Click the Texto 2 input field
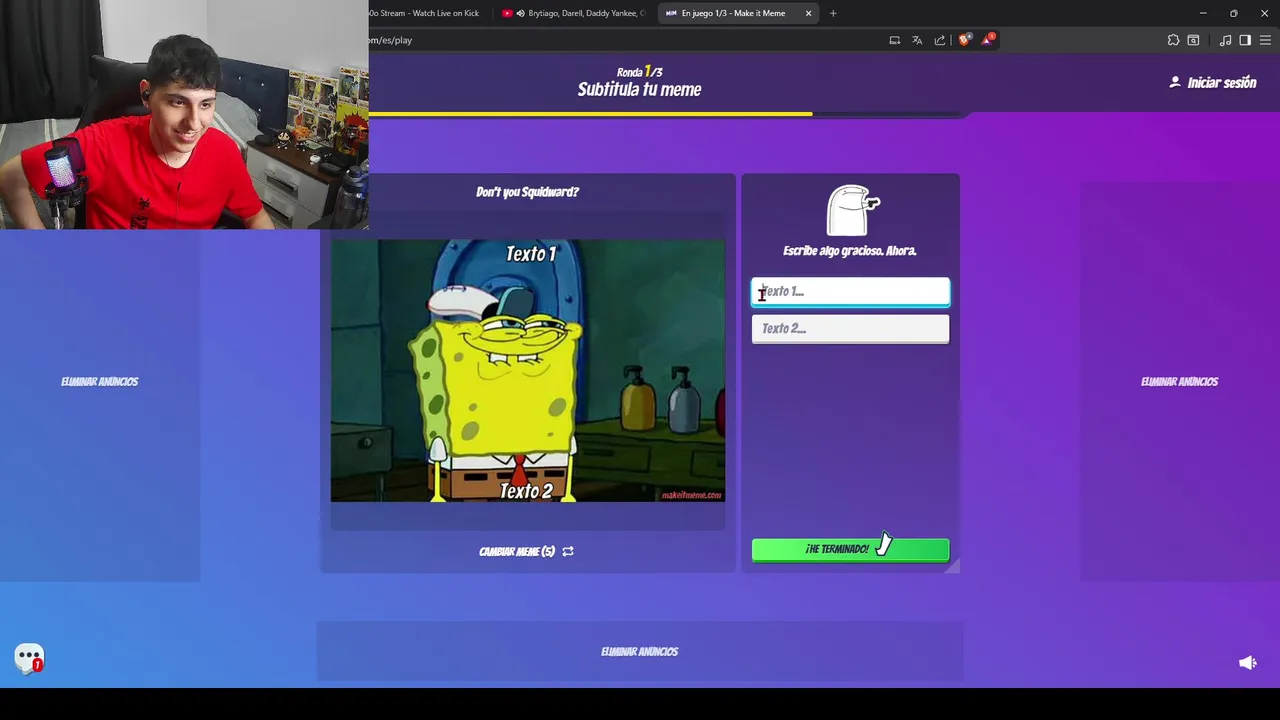Image resolution: width=1280 pixels, height=720 pixels. 850,328
